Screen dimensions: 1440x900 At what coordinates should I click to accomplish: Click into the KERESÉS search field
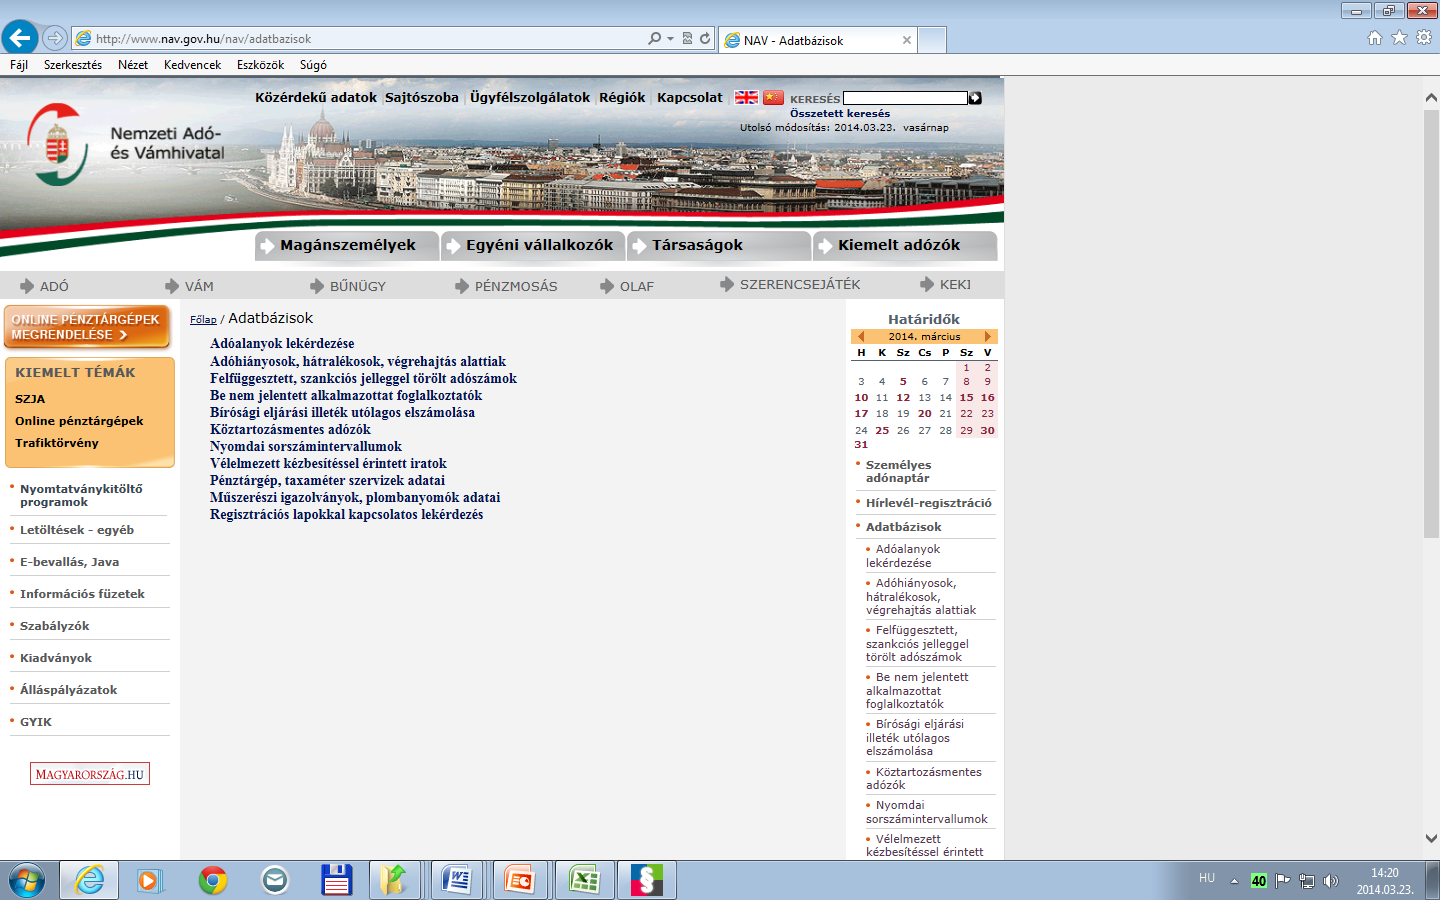[x=905, y=98]
